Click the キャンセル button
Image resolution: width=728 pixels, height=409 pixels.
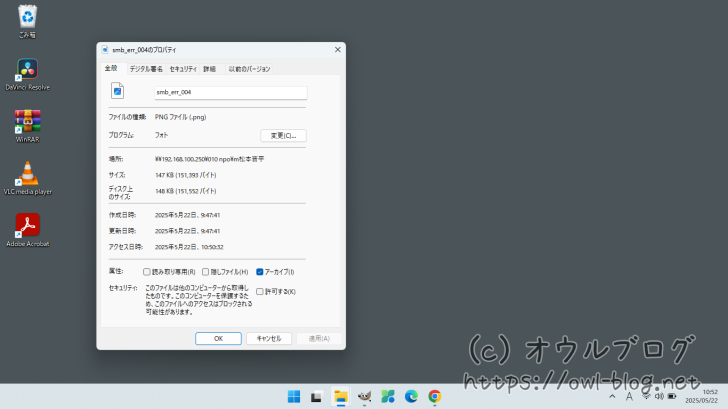click(x=269, y=338)
